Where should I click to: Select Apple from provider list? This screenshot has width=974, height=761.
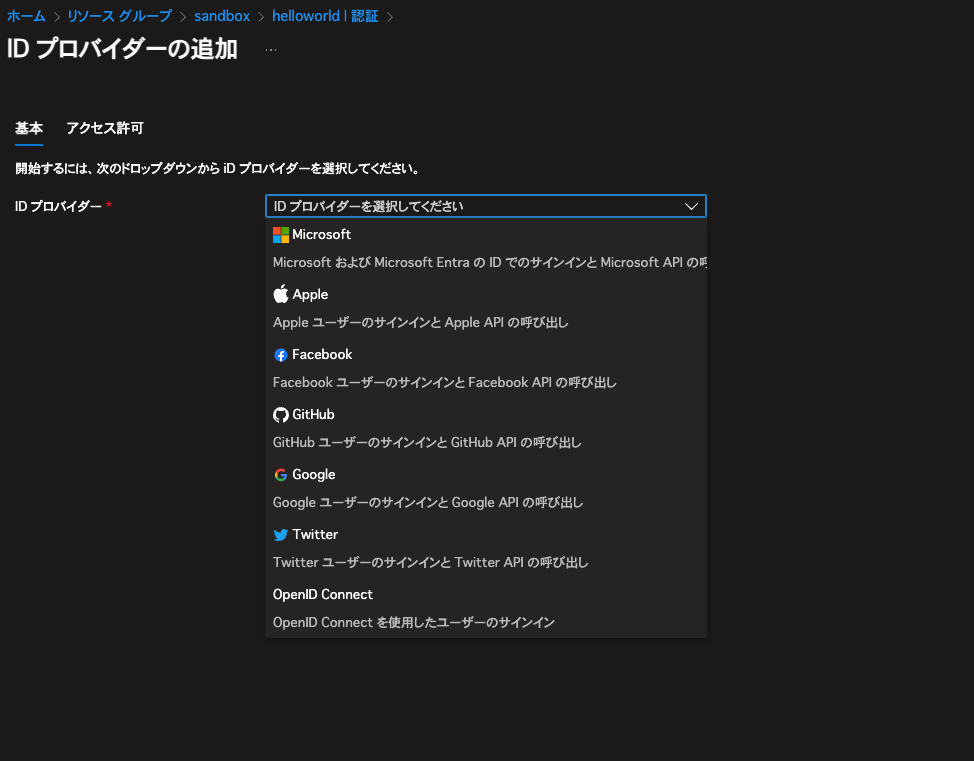[x=486, y=309]
